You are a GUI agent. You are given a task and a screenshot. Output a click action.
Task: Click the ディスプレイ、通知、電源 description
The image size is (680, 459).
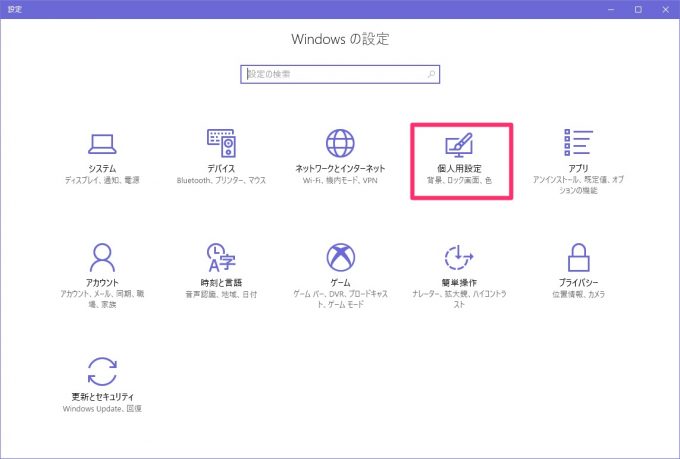click(102, 180)
